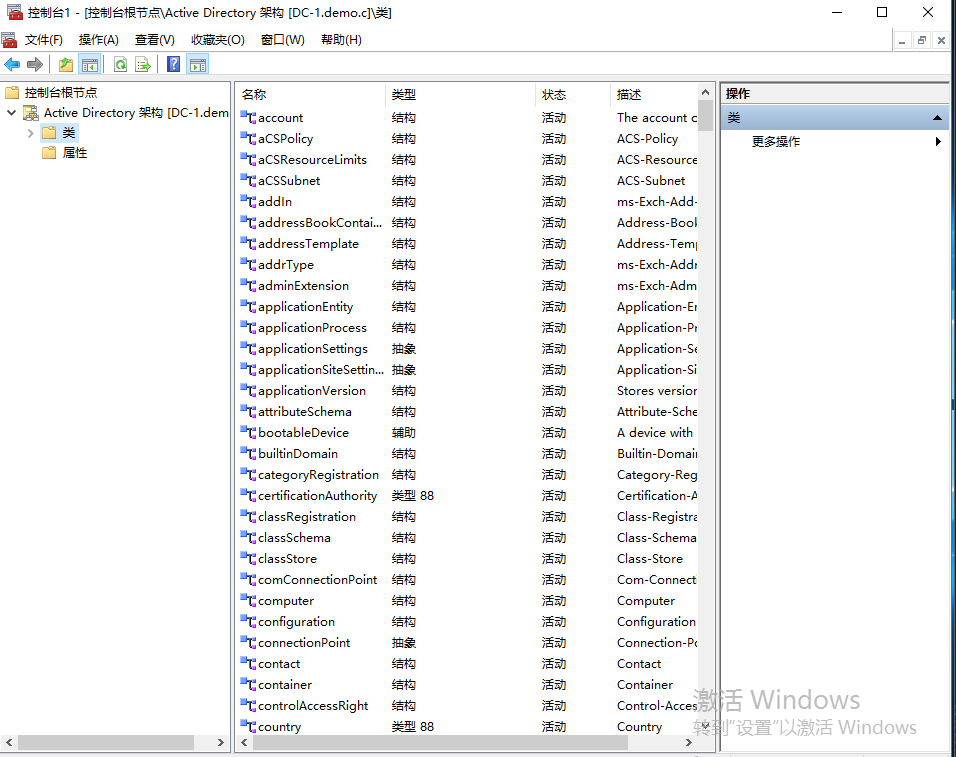Collapse the Active Directory 架构 tree node
This screenshot has width=956, height=757.
(12, 113)
